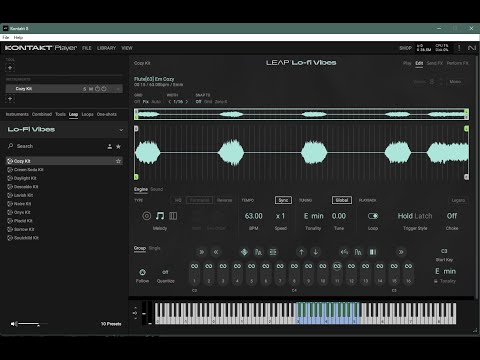Click the user presets filter icon
This screenshot has width=480, height=360.
point(110,146)
